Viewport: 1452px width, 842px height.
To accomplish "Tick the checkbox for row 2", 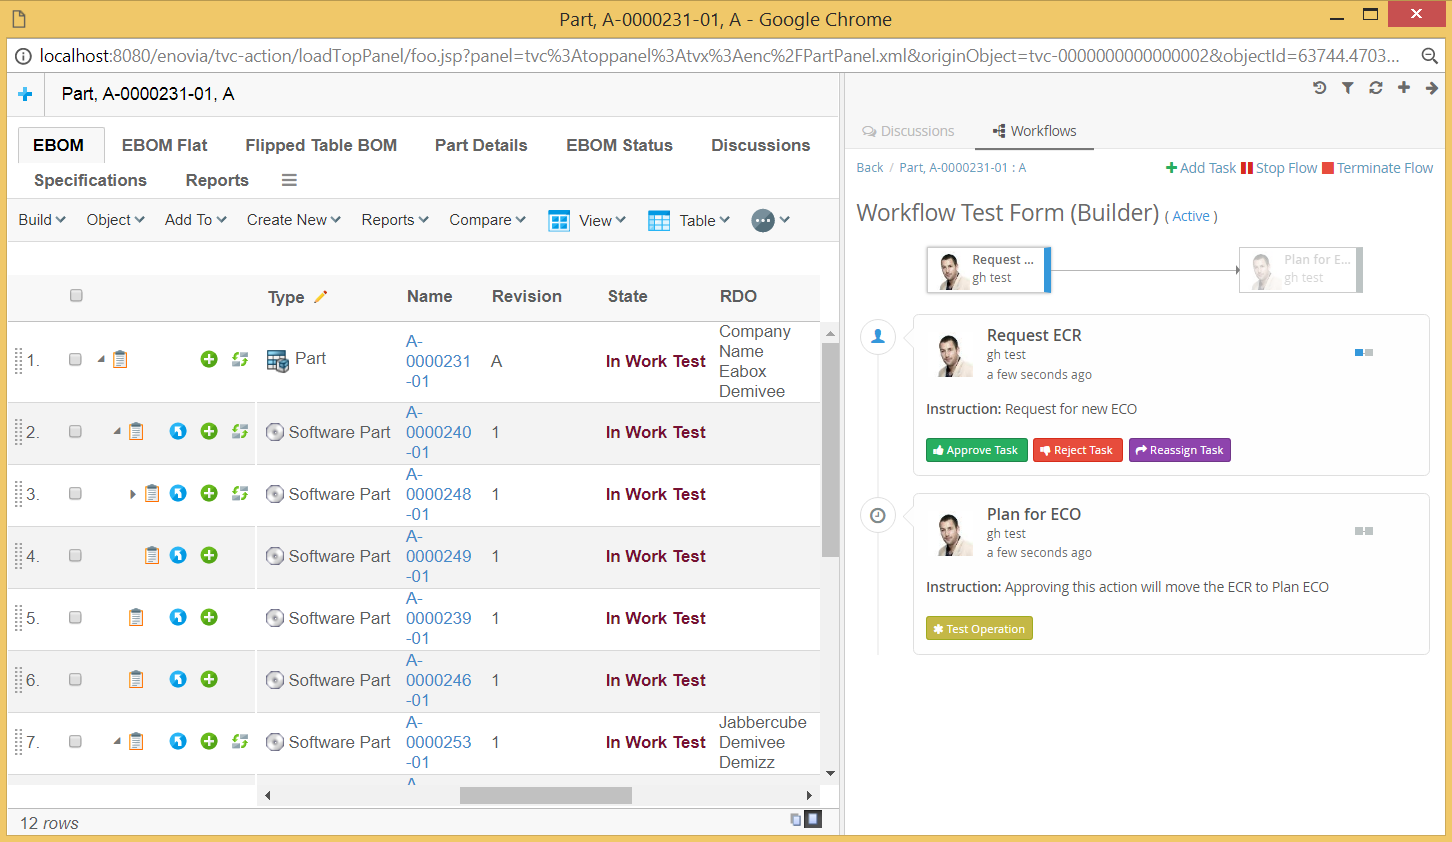I will pyautogui.click(x=75, y=431).
